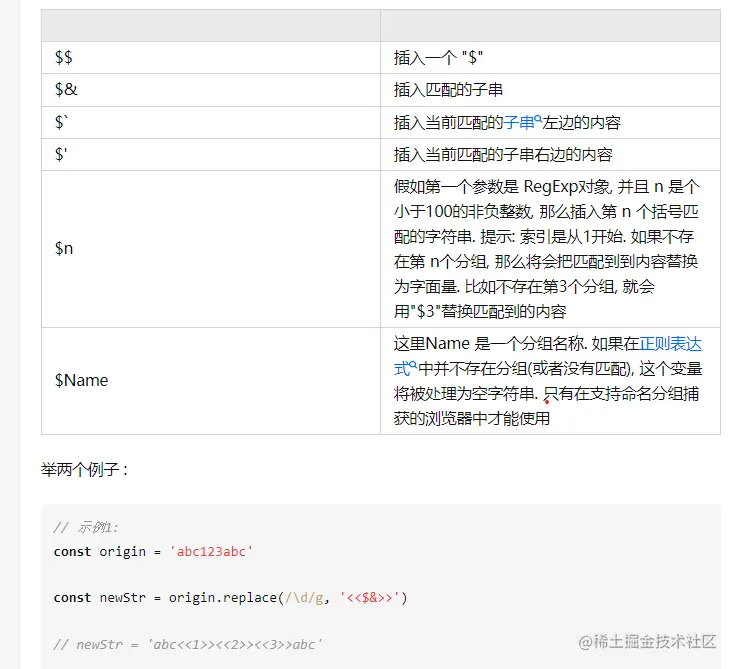Click the /\d/g regex in code

[312, 597]
